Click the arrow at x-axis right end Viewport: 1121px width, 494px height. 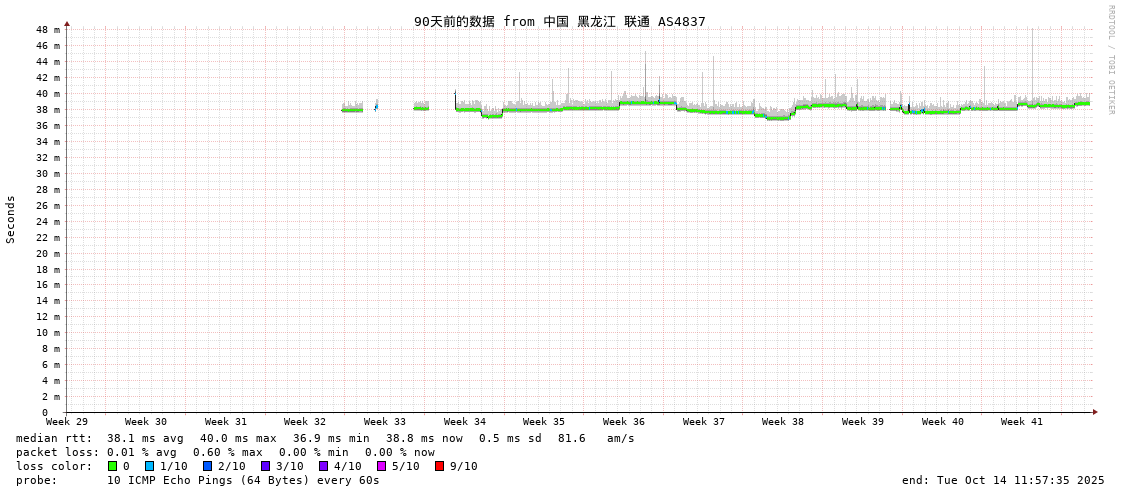tap(1095, 412)
